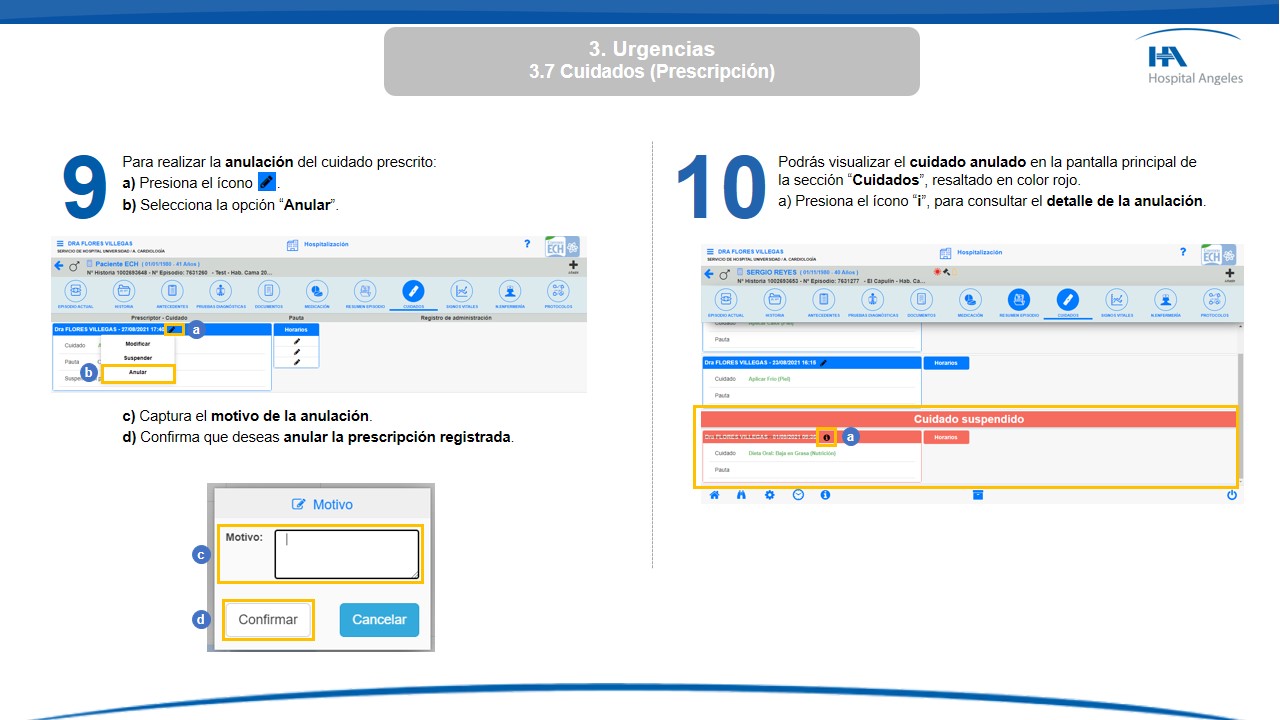Screen dimensions: 1280x720
Task: Click the home icon in bottom toolbar
Action: [x=714, y=495]
